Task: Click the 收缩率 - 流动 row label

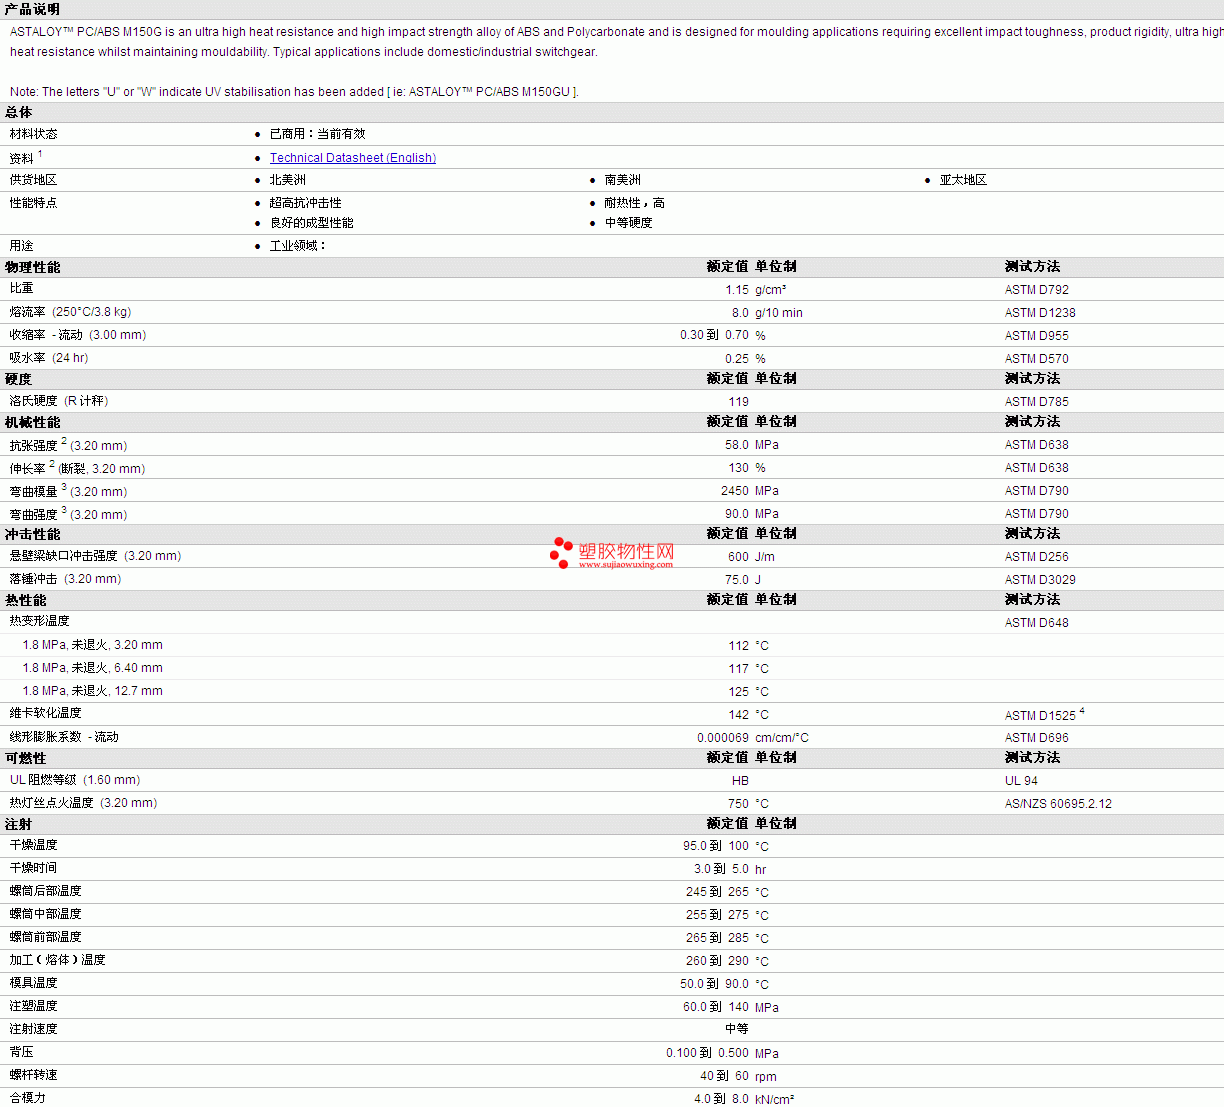Action: (x=78, y=335)
